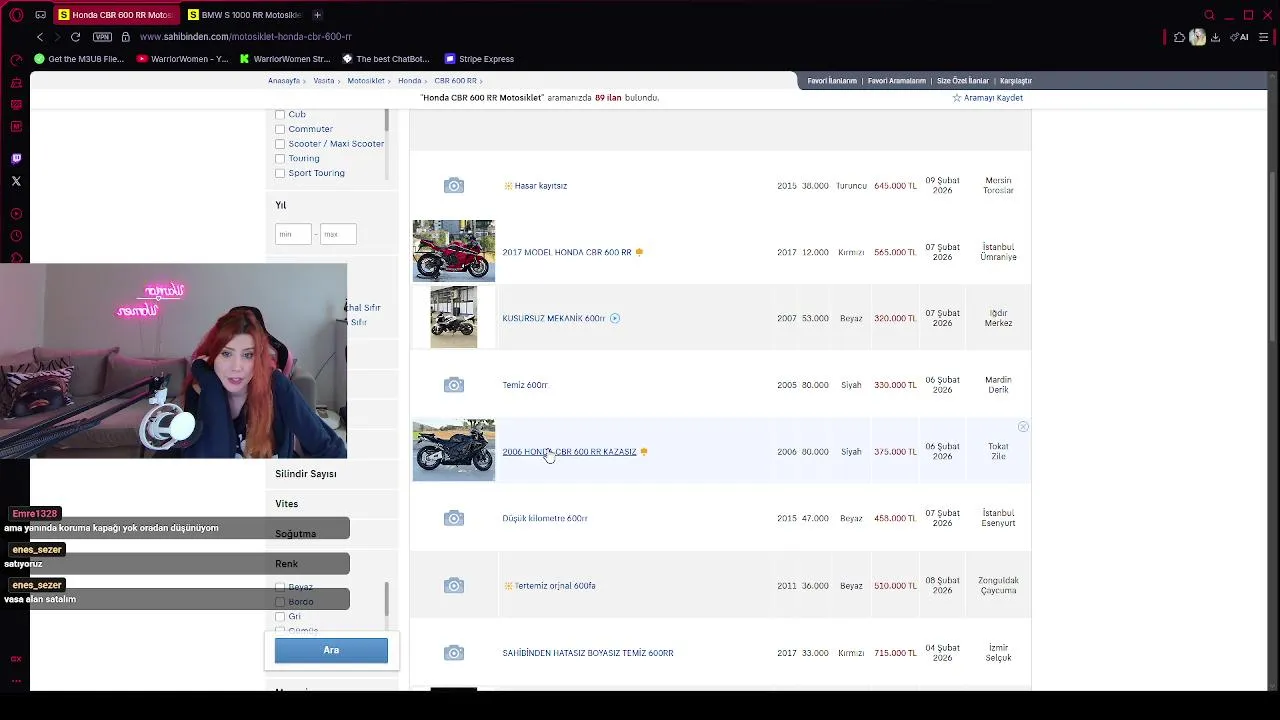1280x720 pixels.
Task: Click the Aramayı Kaydet link
Action: click(993, 98)
